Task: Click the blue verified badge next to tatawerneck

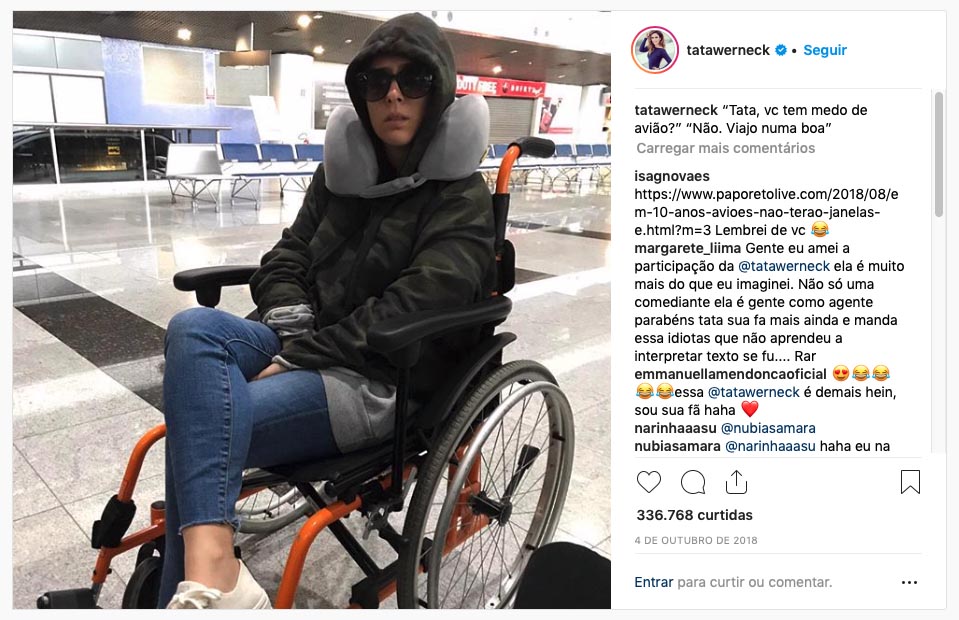Action: (x=781, y=50)
